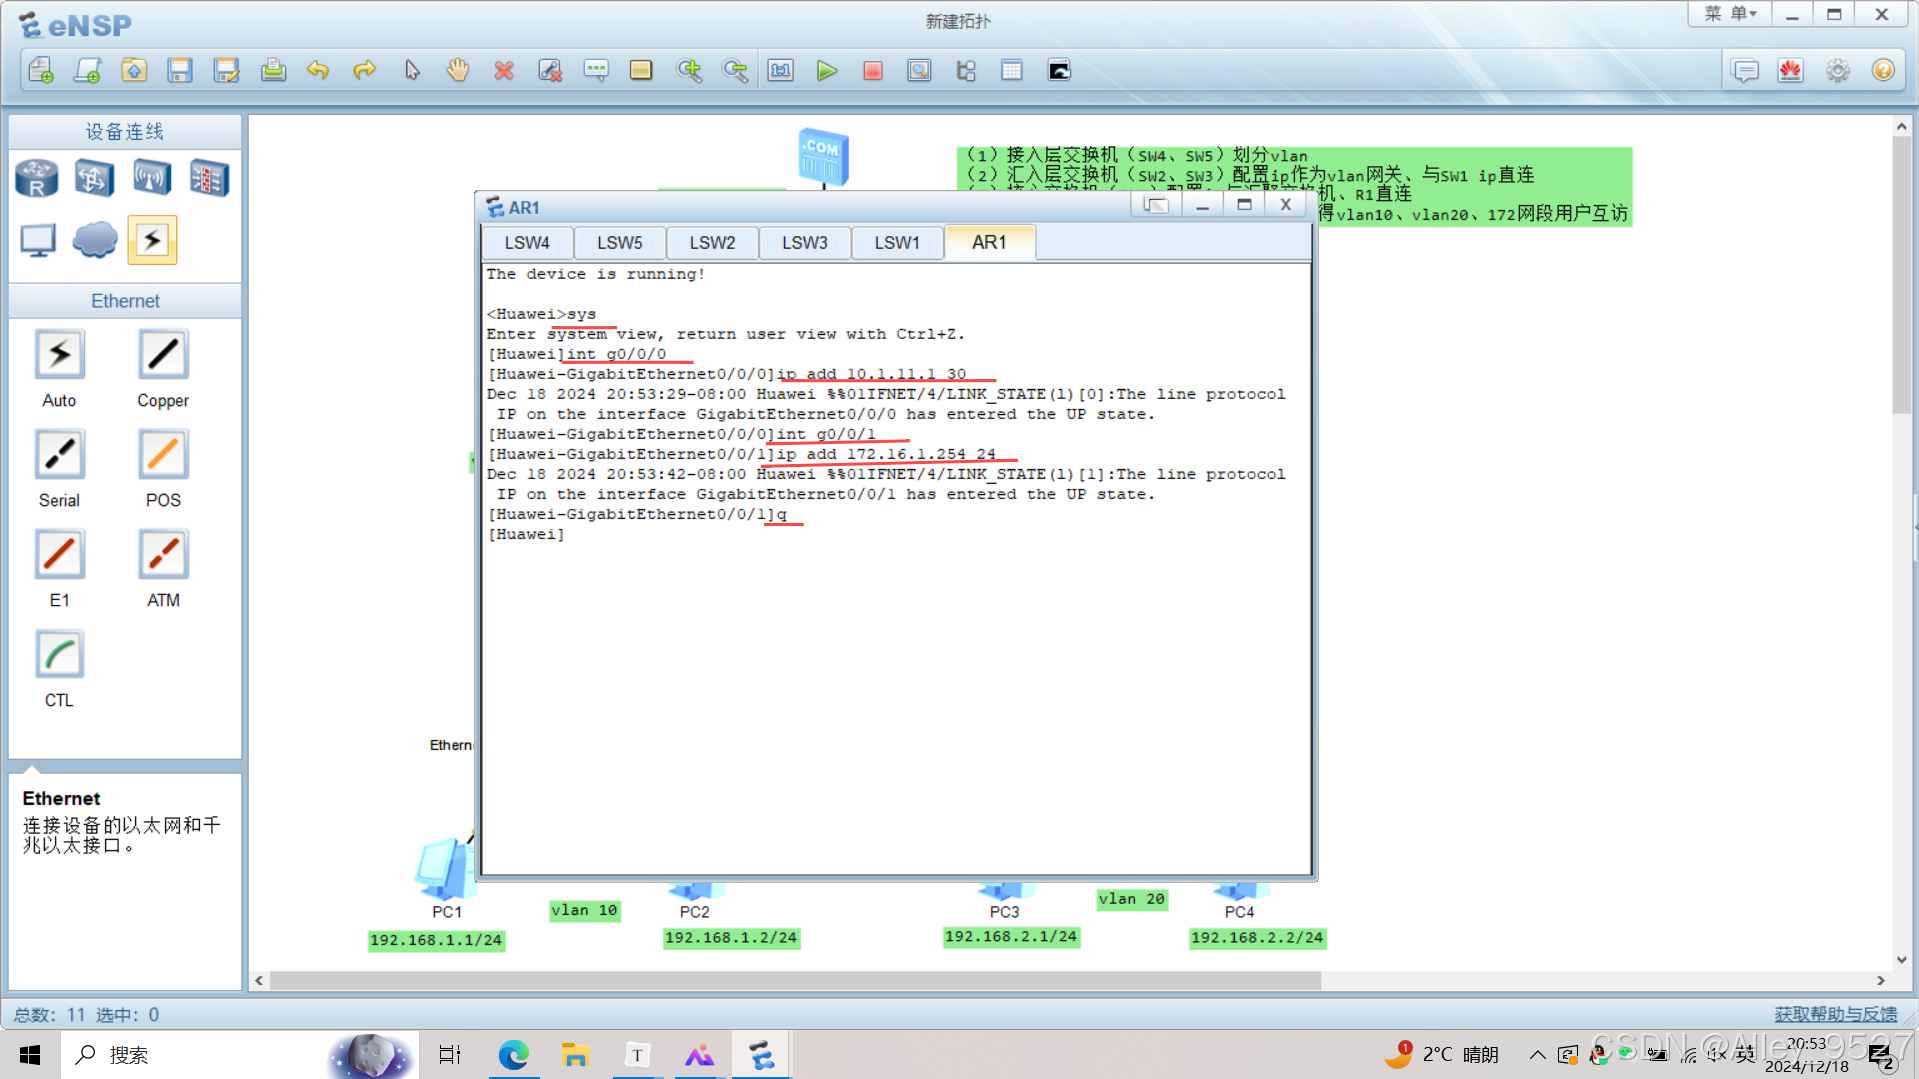
Task: Click the eNSP taskbar icon
Action: click(762, 1055)
